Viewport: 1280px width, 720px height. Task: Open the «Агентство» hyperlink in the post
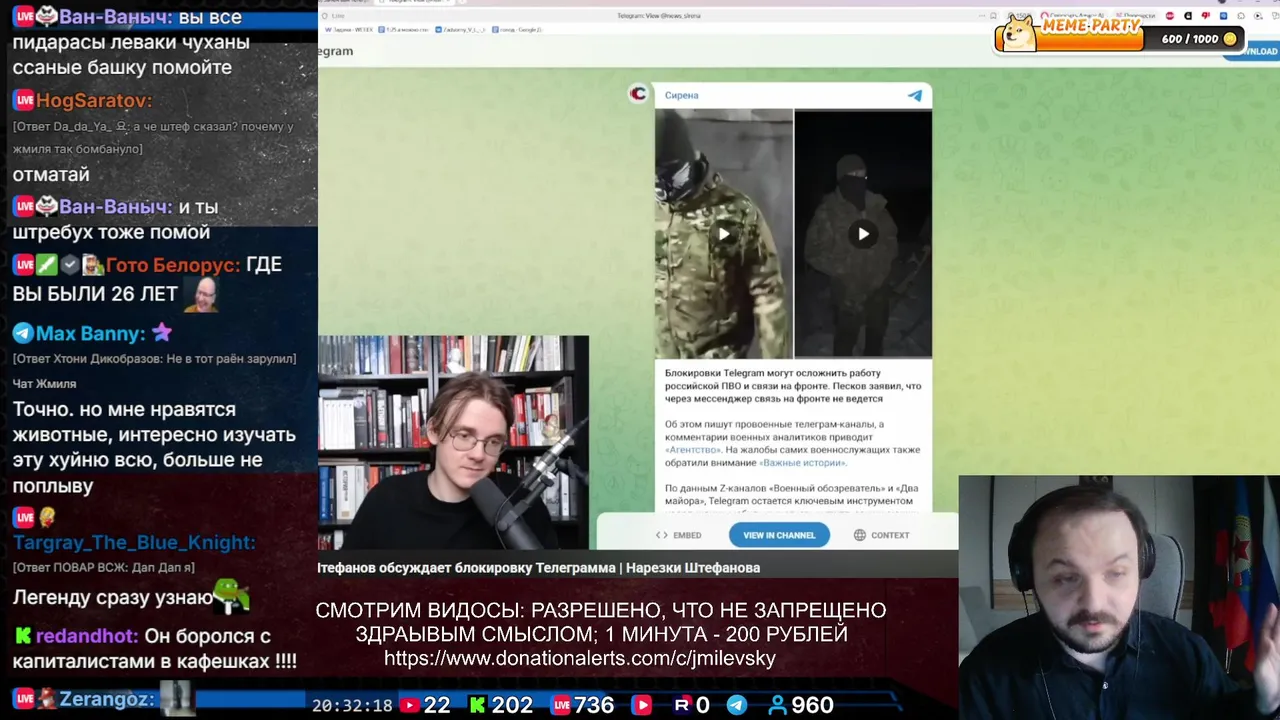click(x=693, y=450)
